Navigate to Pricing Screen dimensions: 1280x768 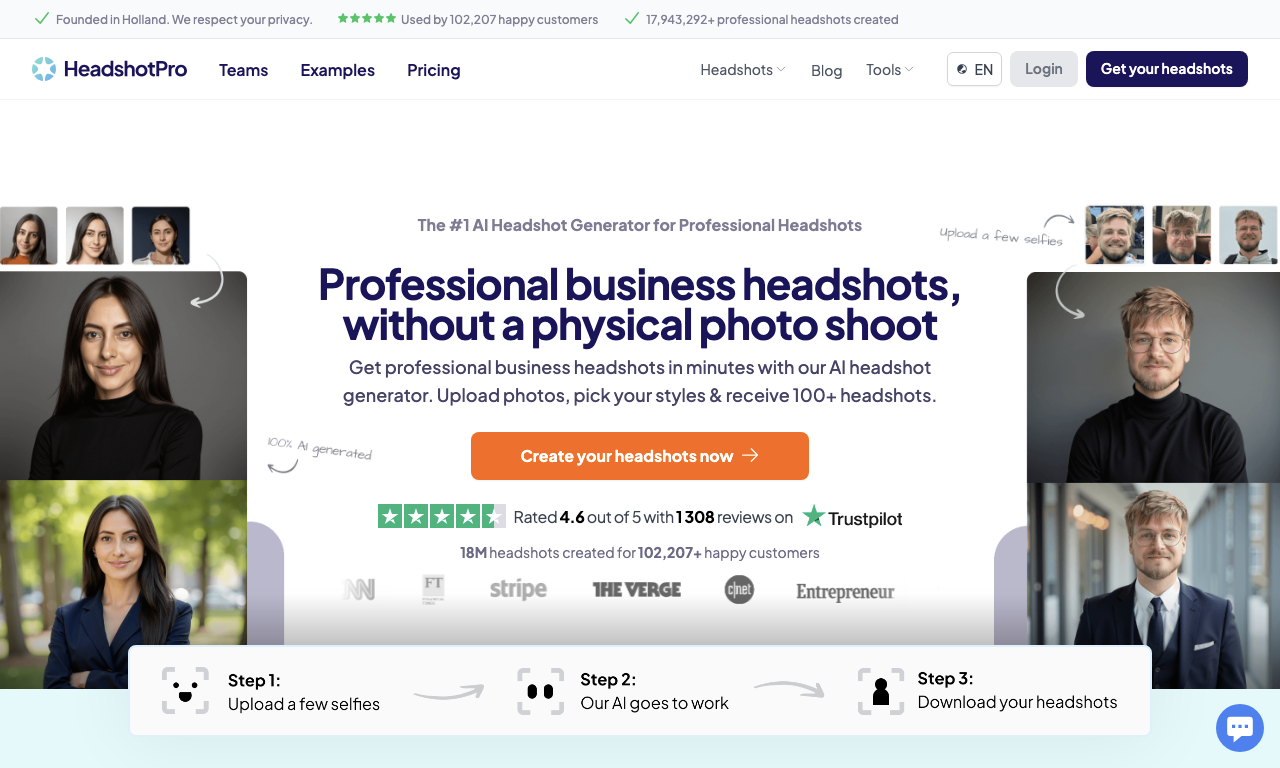point(434,70)
